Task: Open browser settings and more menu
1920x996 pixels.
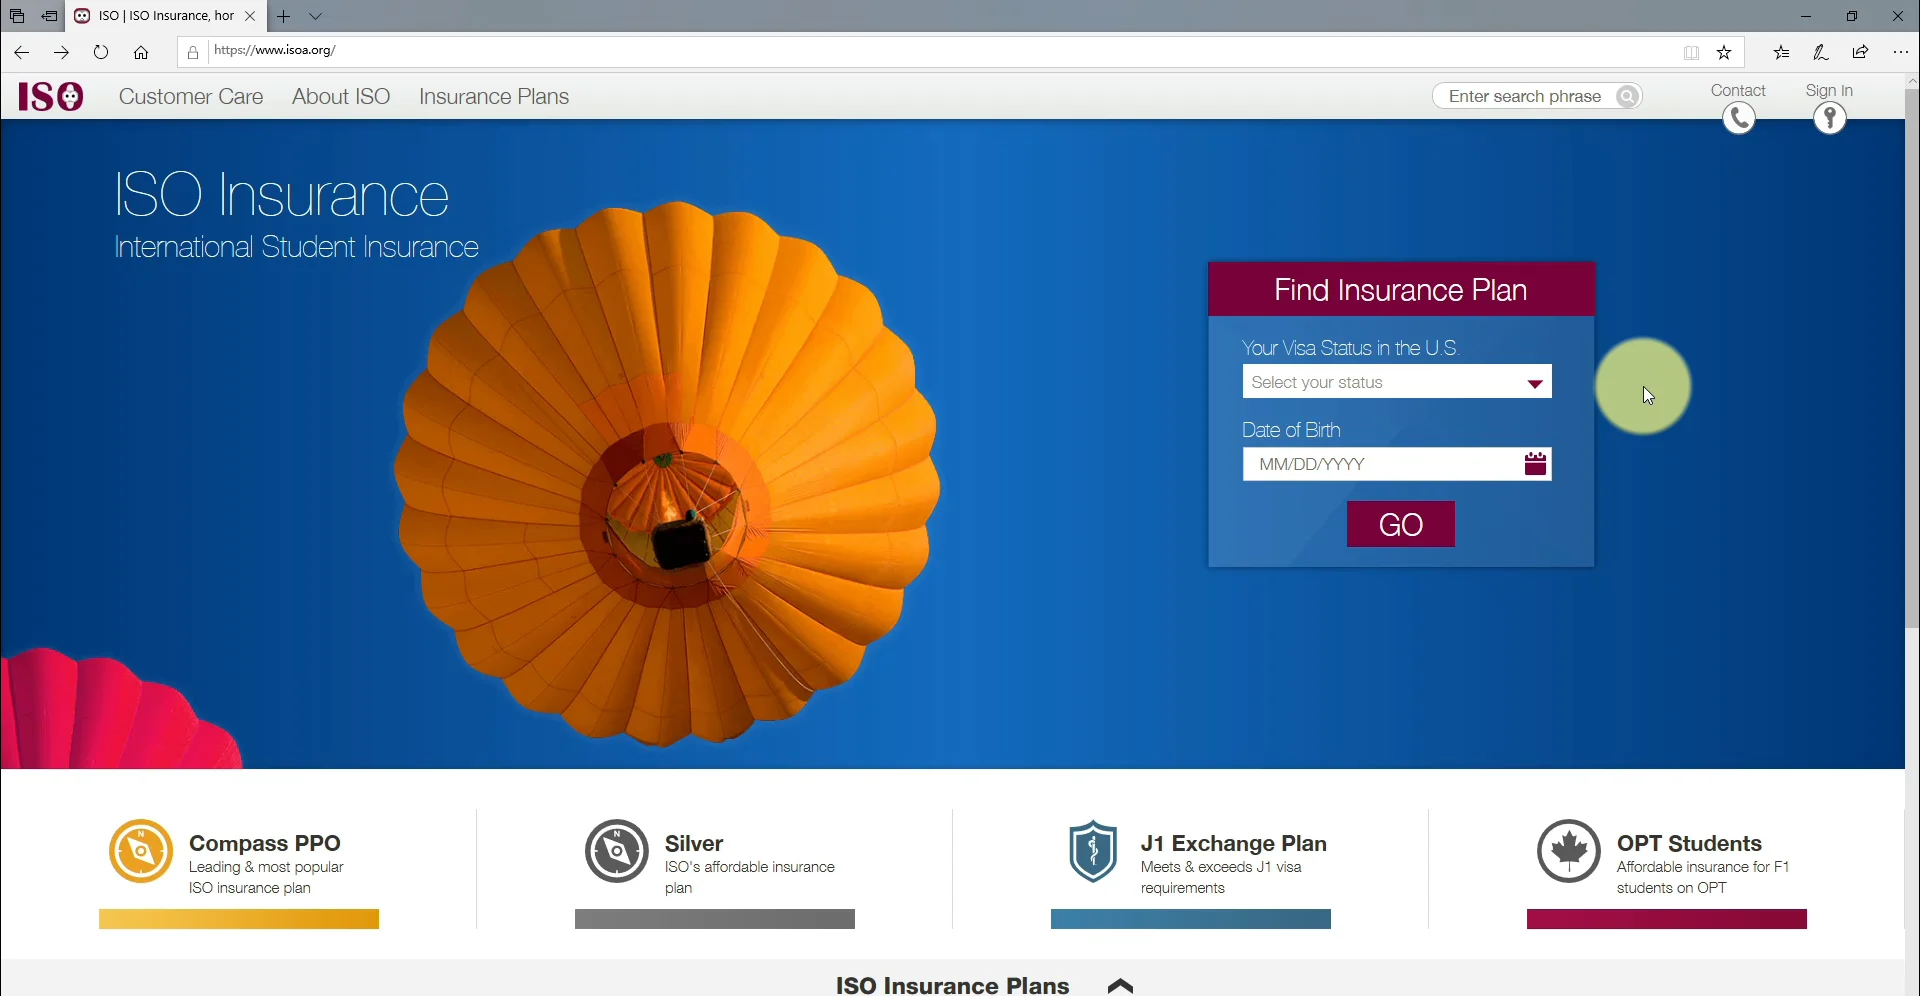Action: pyautogui.click(x=1901, y=52)
